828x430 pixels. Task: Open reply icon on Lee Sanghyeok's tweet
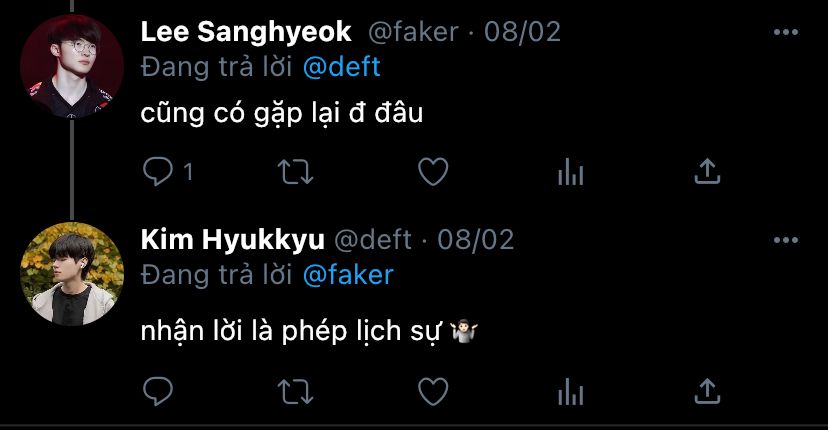pos(158,172)
